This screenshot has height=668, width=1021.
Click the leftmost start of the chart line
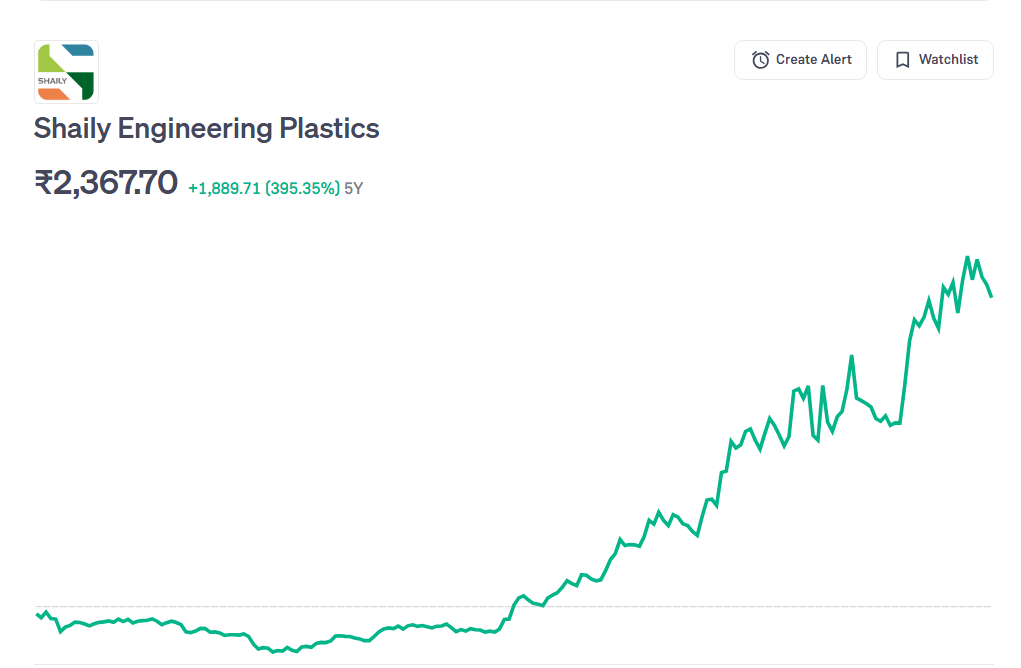point(37,614)
